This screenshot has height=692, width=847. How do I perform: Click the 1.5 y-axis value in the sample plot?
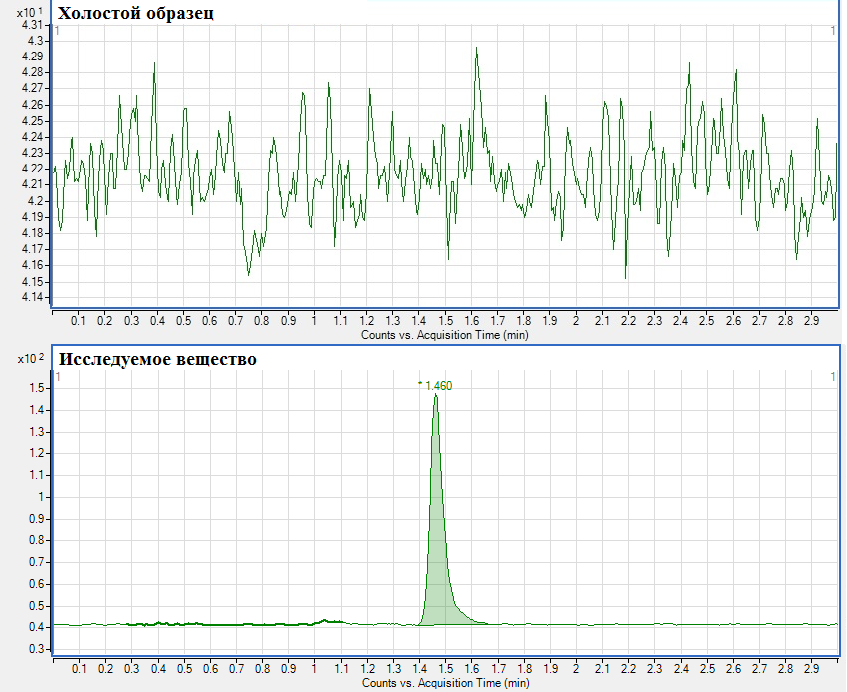[37, 388]
